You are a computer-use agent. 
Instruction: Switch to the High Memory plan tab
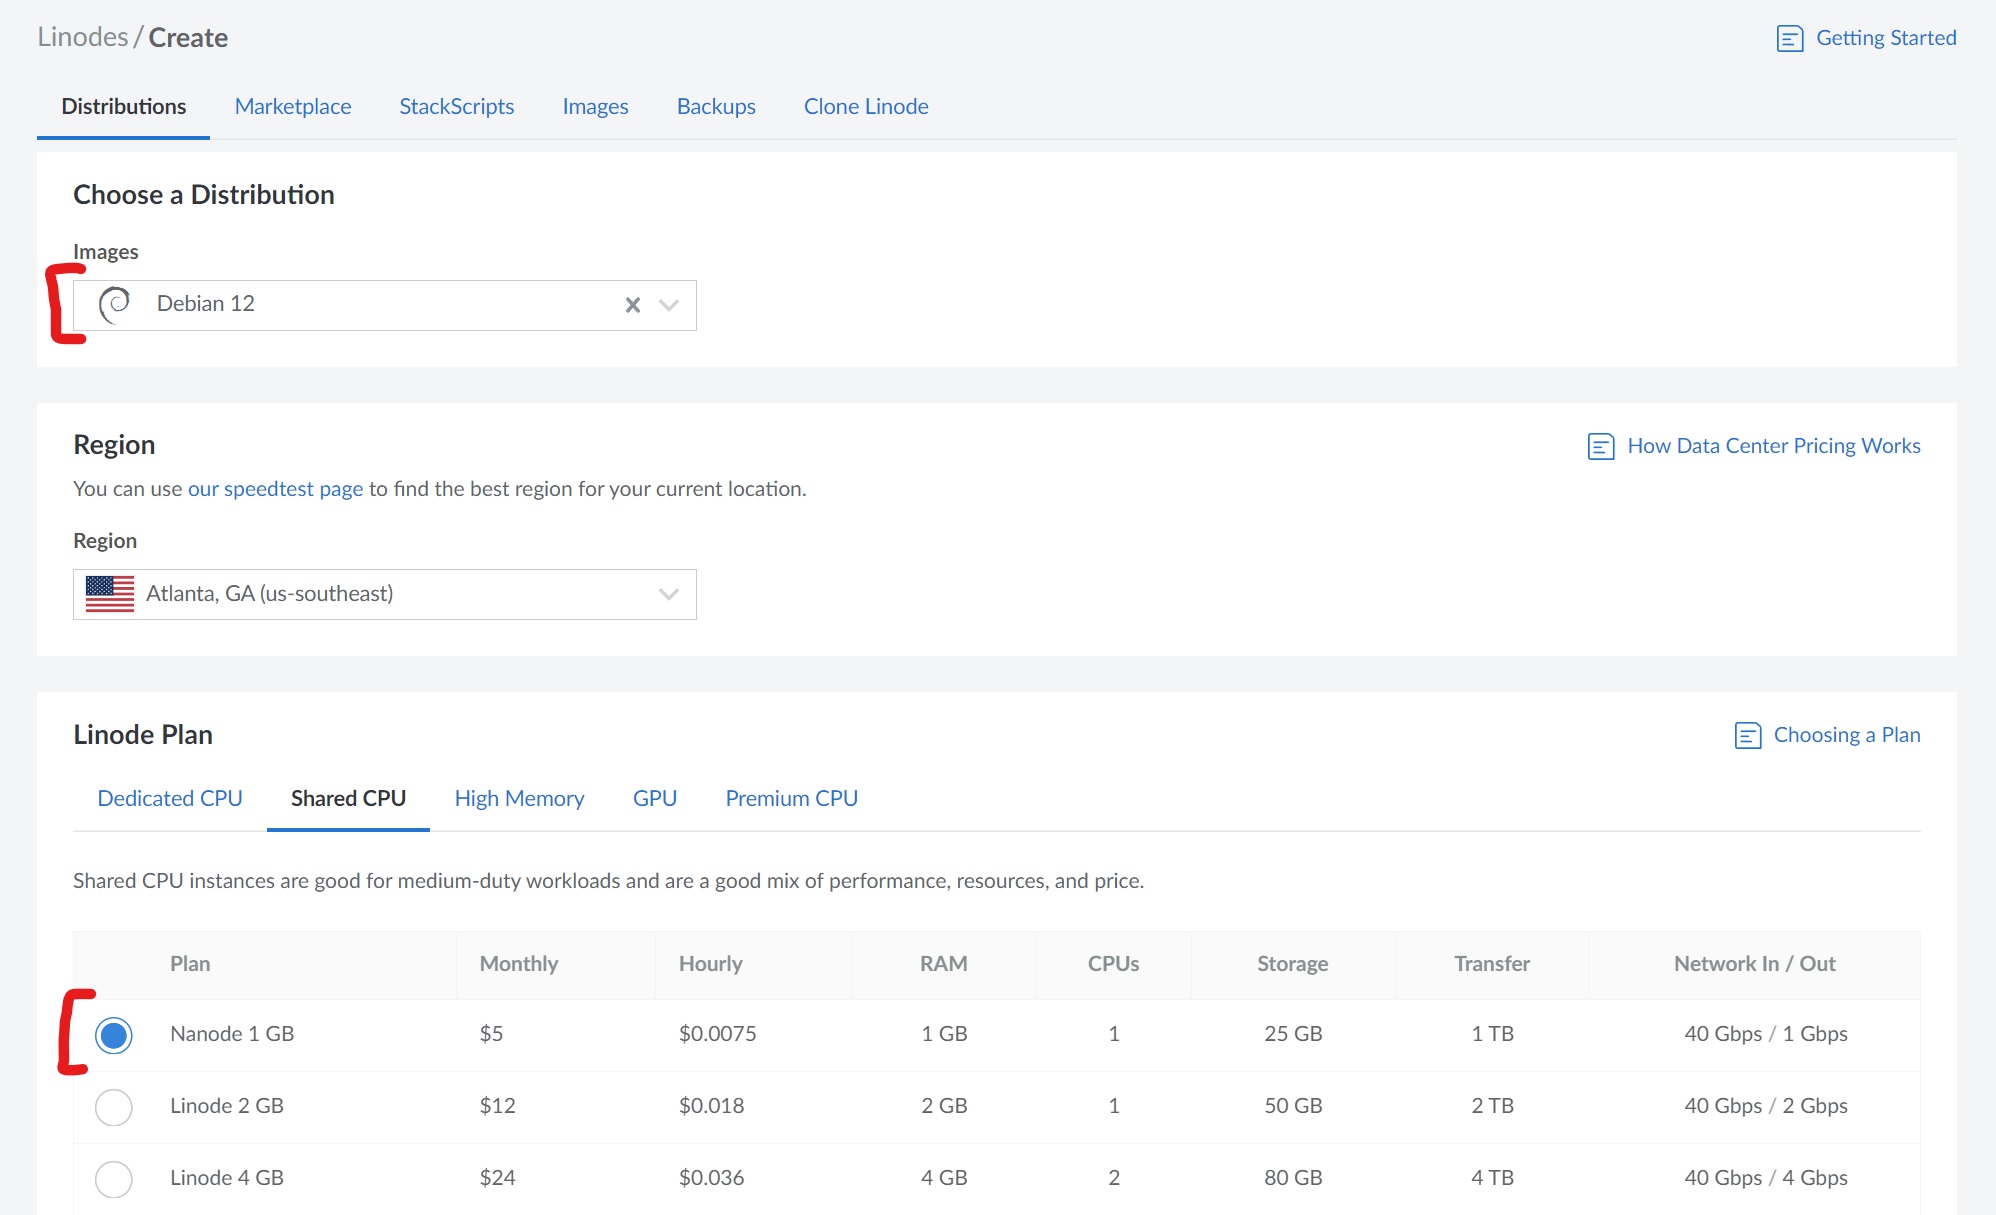tap(519, 798)
